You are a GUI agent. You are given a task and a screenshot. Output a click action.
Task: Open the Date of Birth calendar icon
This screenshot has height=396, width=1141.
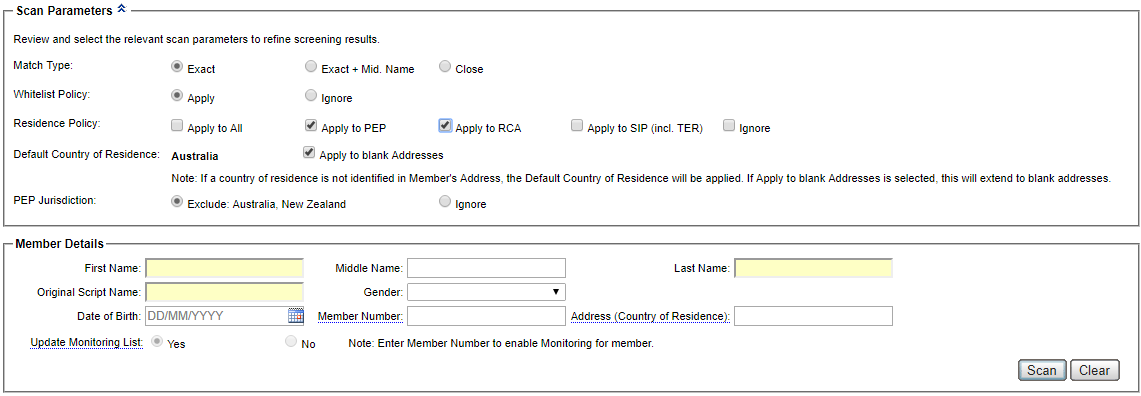pos(295,315)
